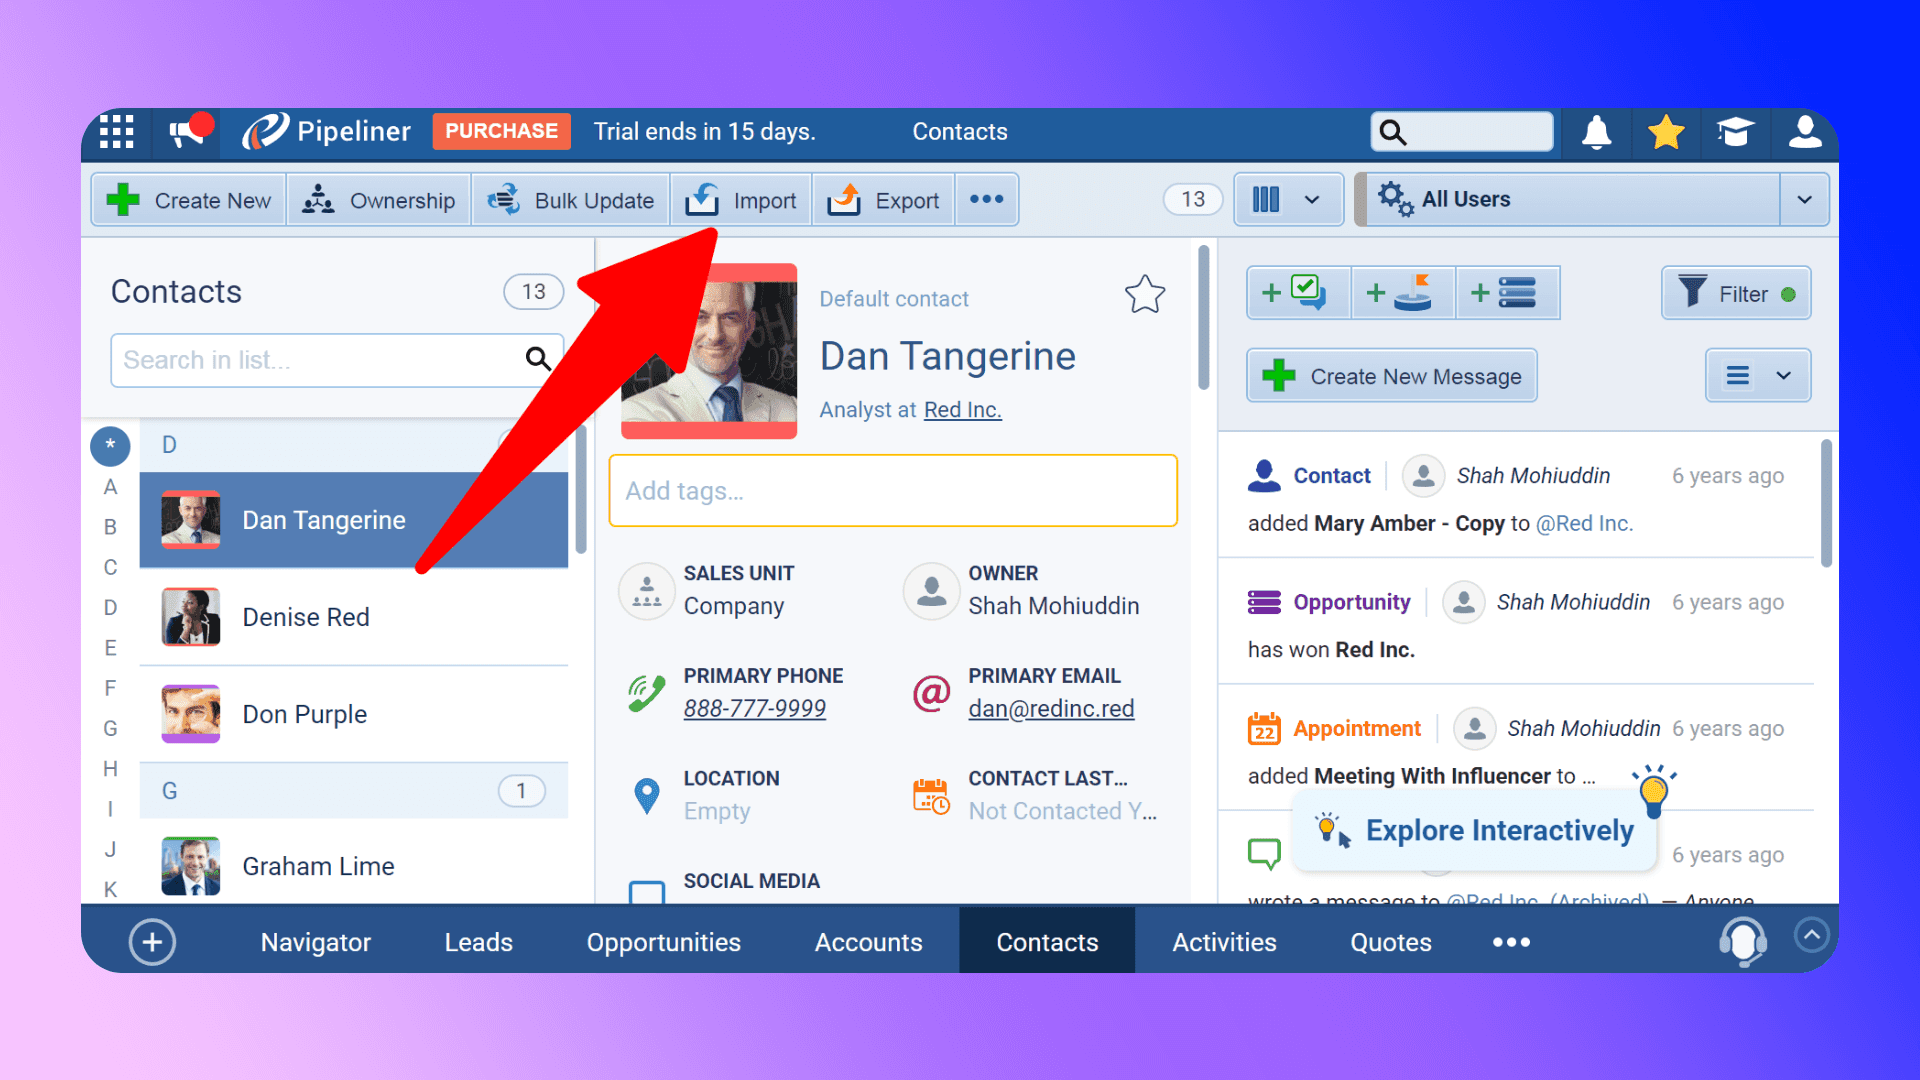The width and height of the screenshot is (1920, 1080).
Task: Open the graduation cap learning icon
Action: 1735,132
